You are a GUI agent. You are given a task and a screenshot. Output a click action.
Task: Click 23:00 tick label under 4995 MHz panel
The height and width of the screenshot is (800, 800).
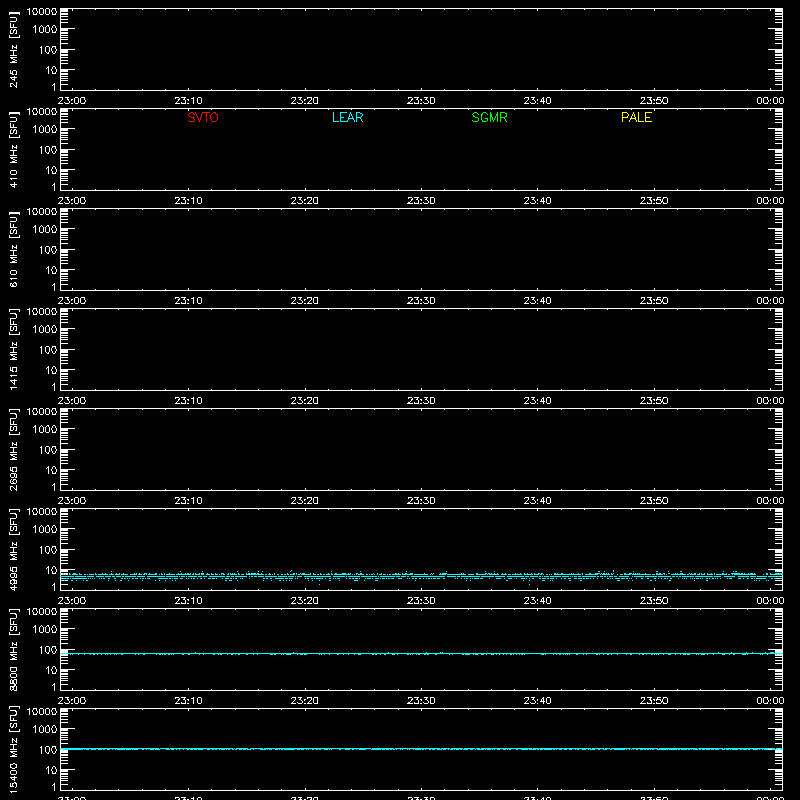tap(72, 601)
